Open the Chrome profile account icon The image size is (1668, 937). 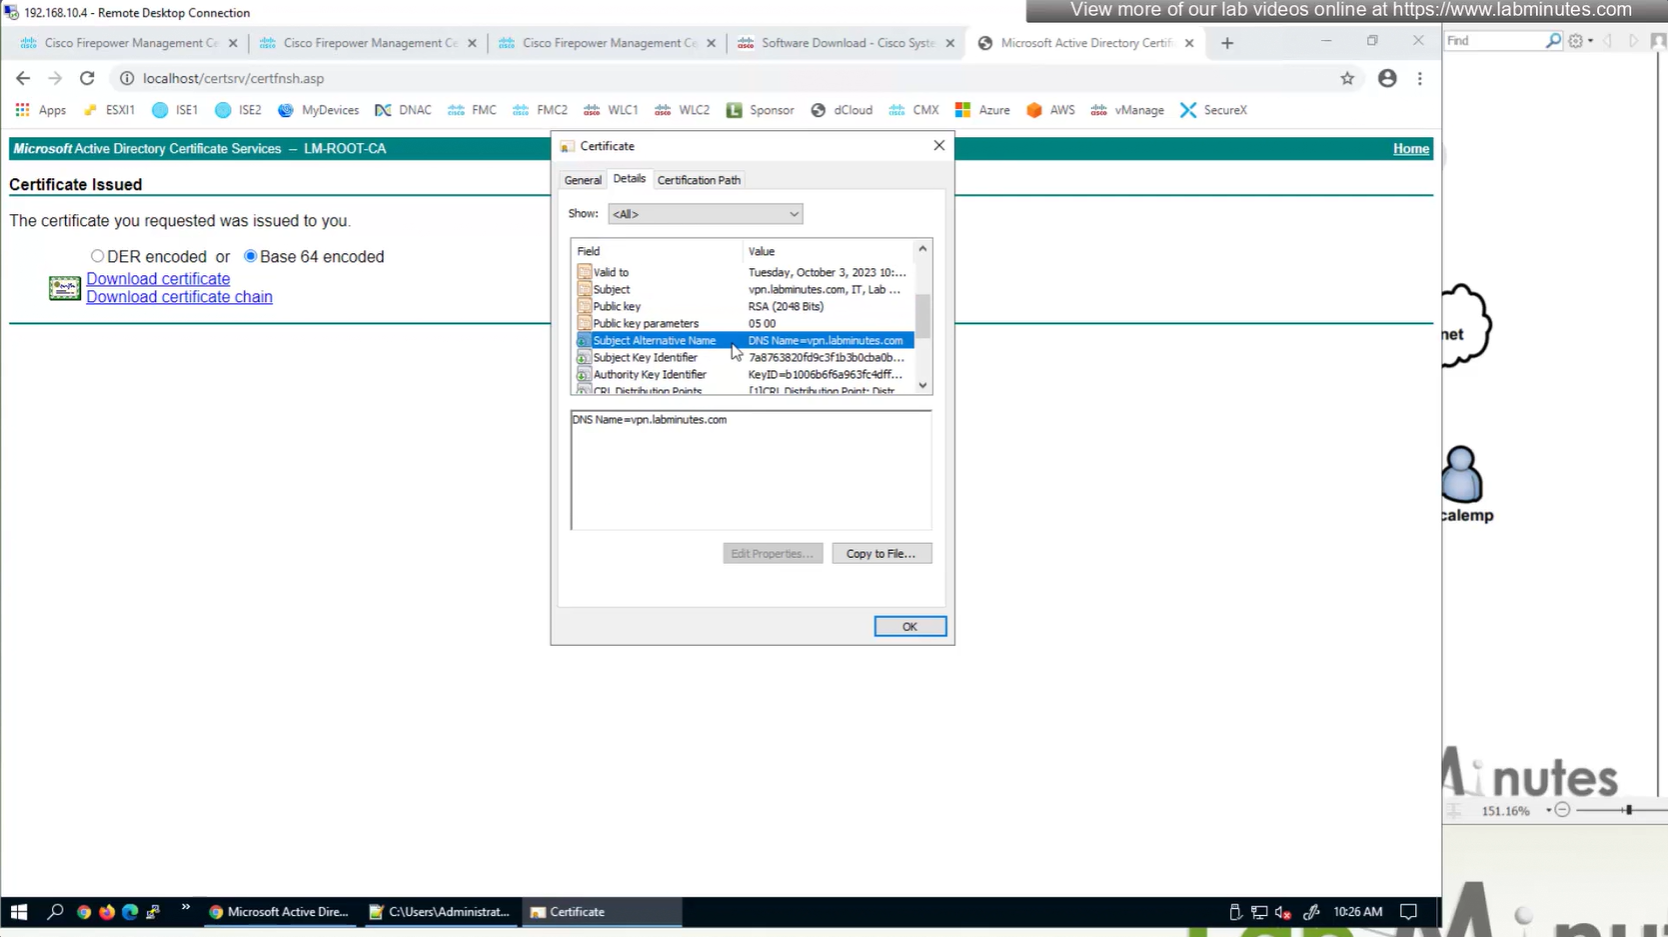[1386, 78]
